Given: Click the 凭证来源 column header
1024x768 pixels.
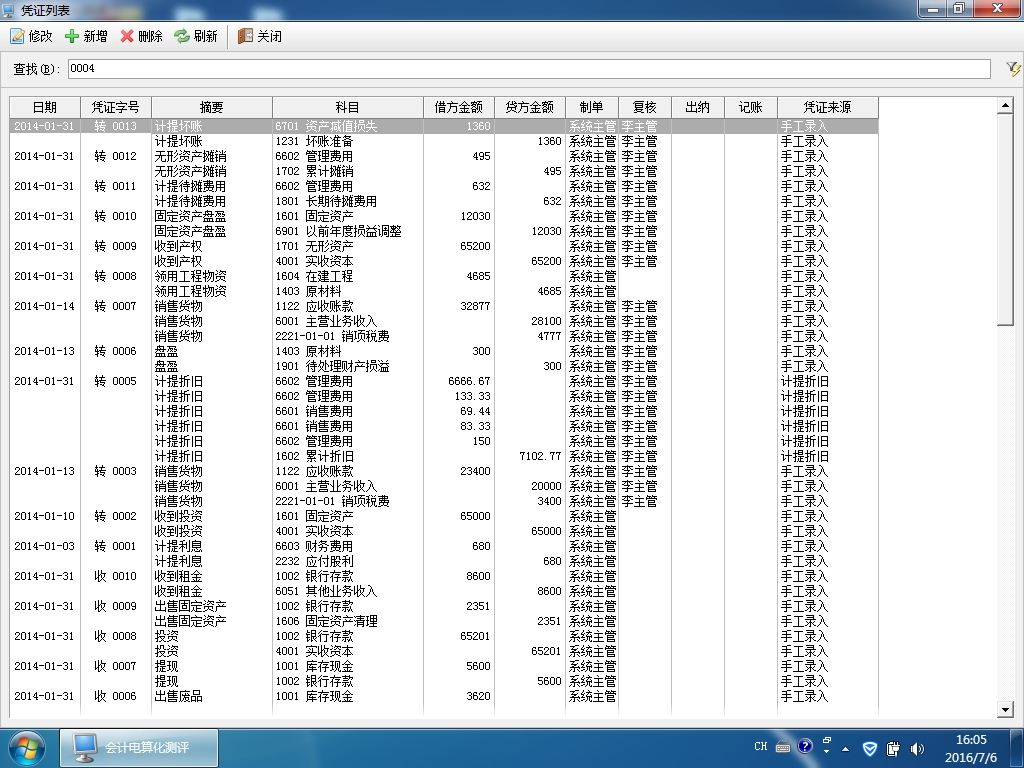Looking at the screenshot, I should [x=827, y=107].
